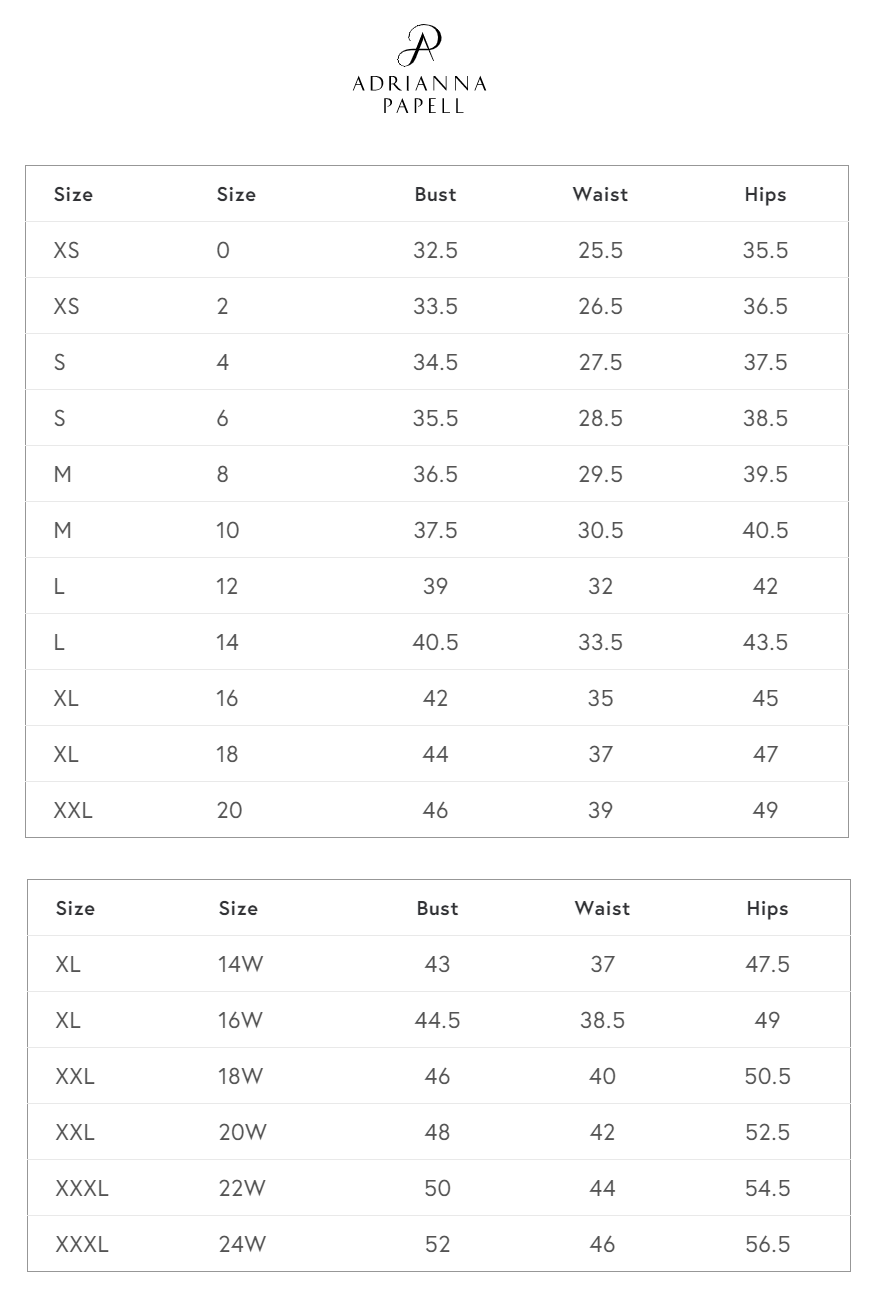Click the Waist header in first table
Screen dimensions: 879x1304
(x=600, y=194)
